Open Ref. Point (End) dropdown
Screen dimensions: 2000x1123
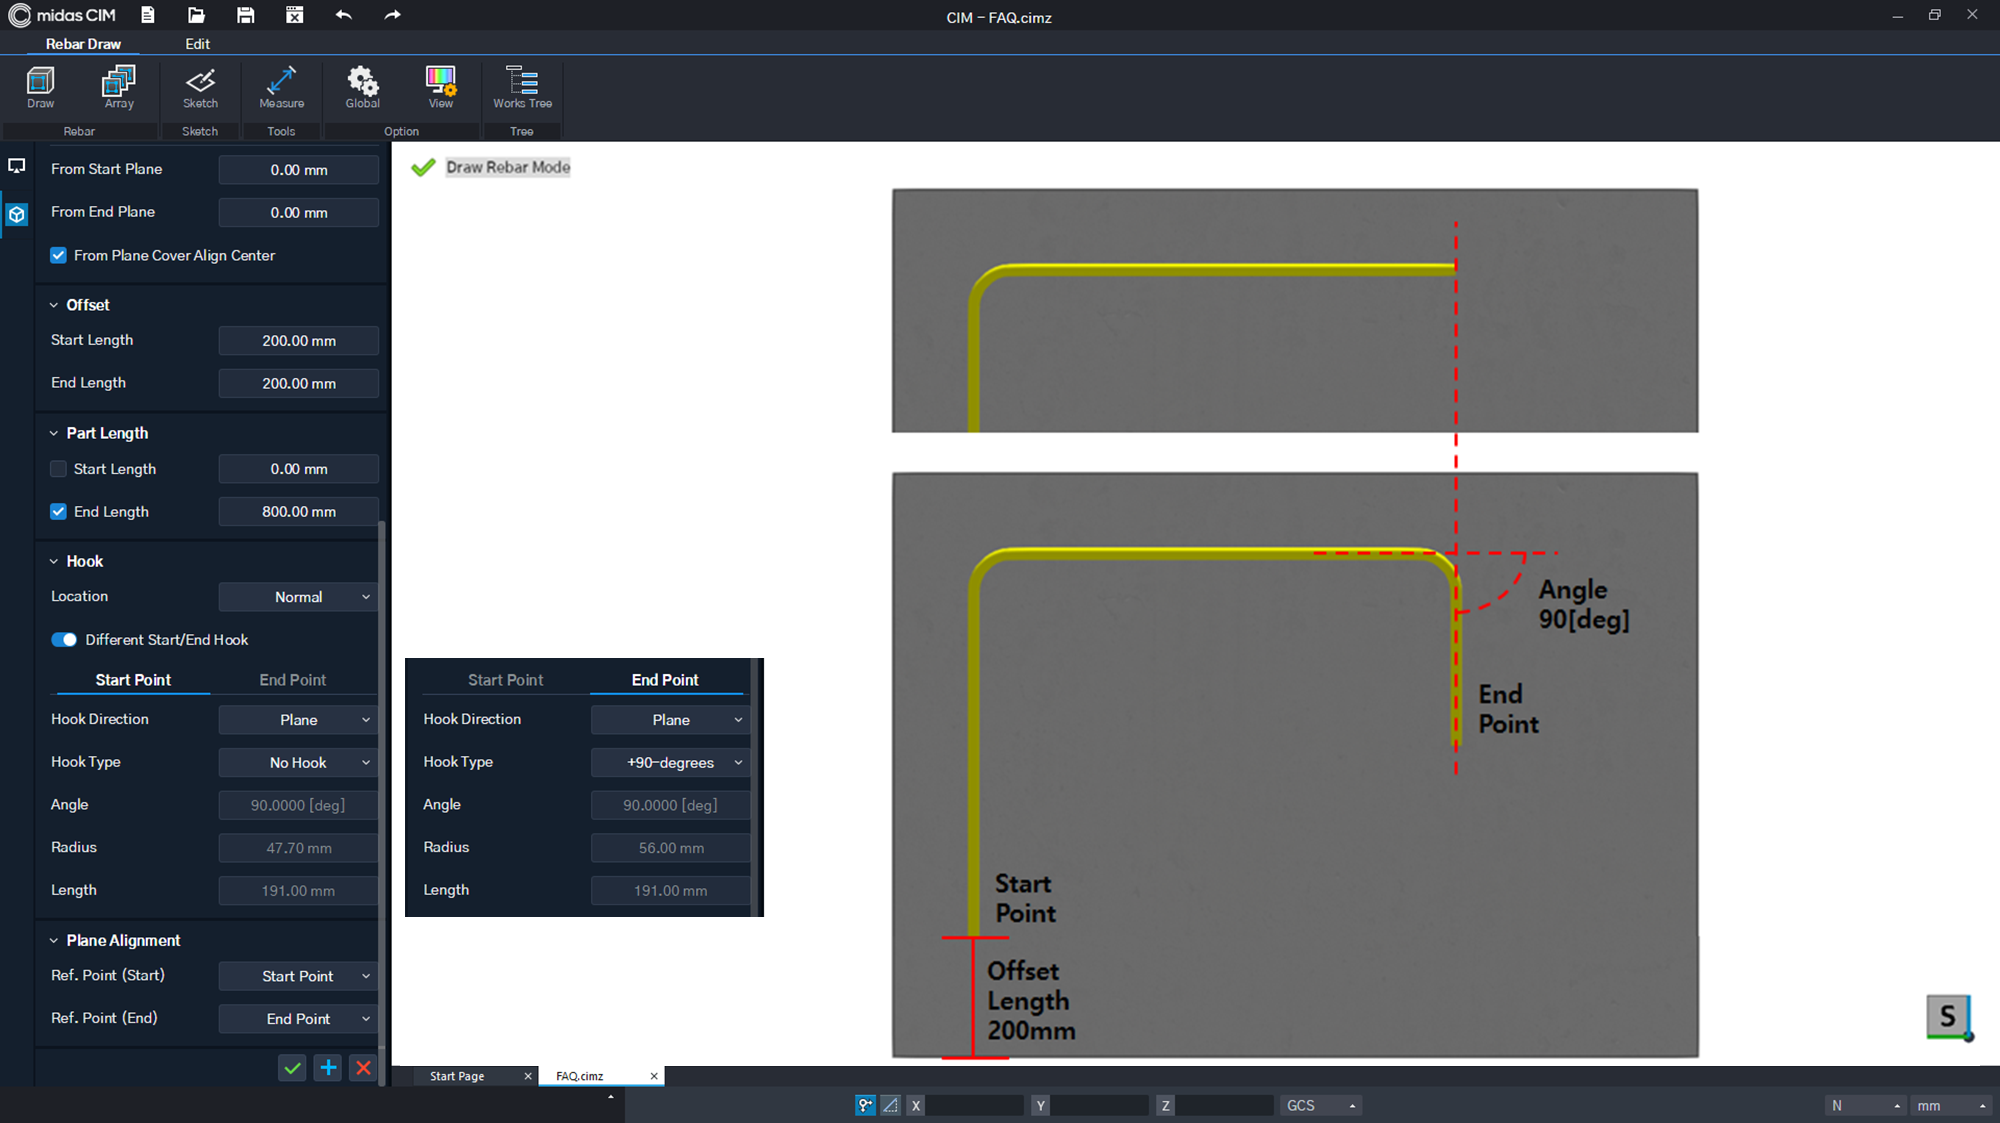click(298, 1019)
